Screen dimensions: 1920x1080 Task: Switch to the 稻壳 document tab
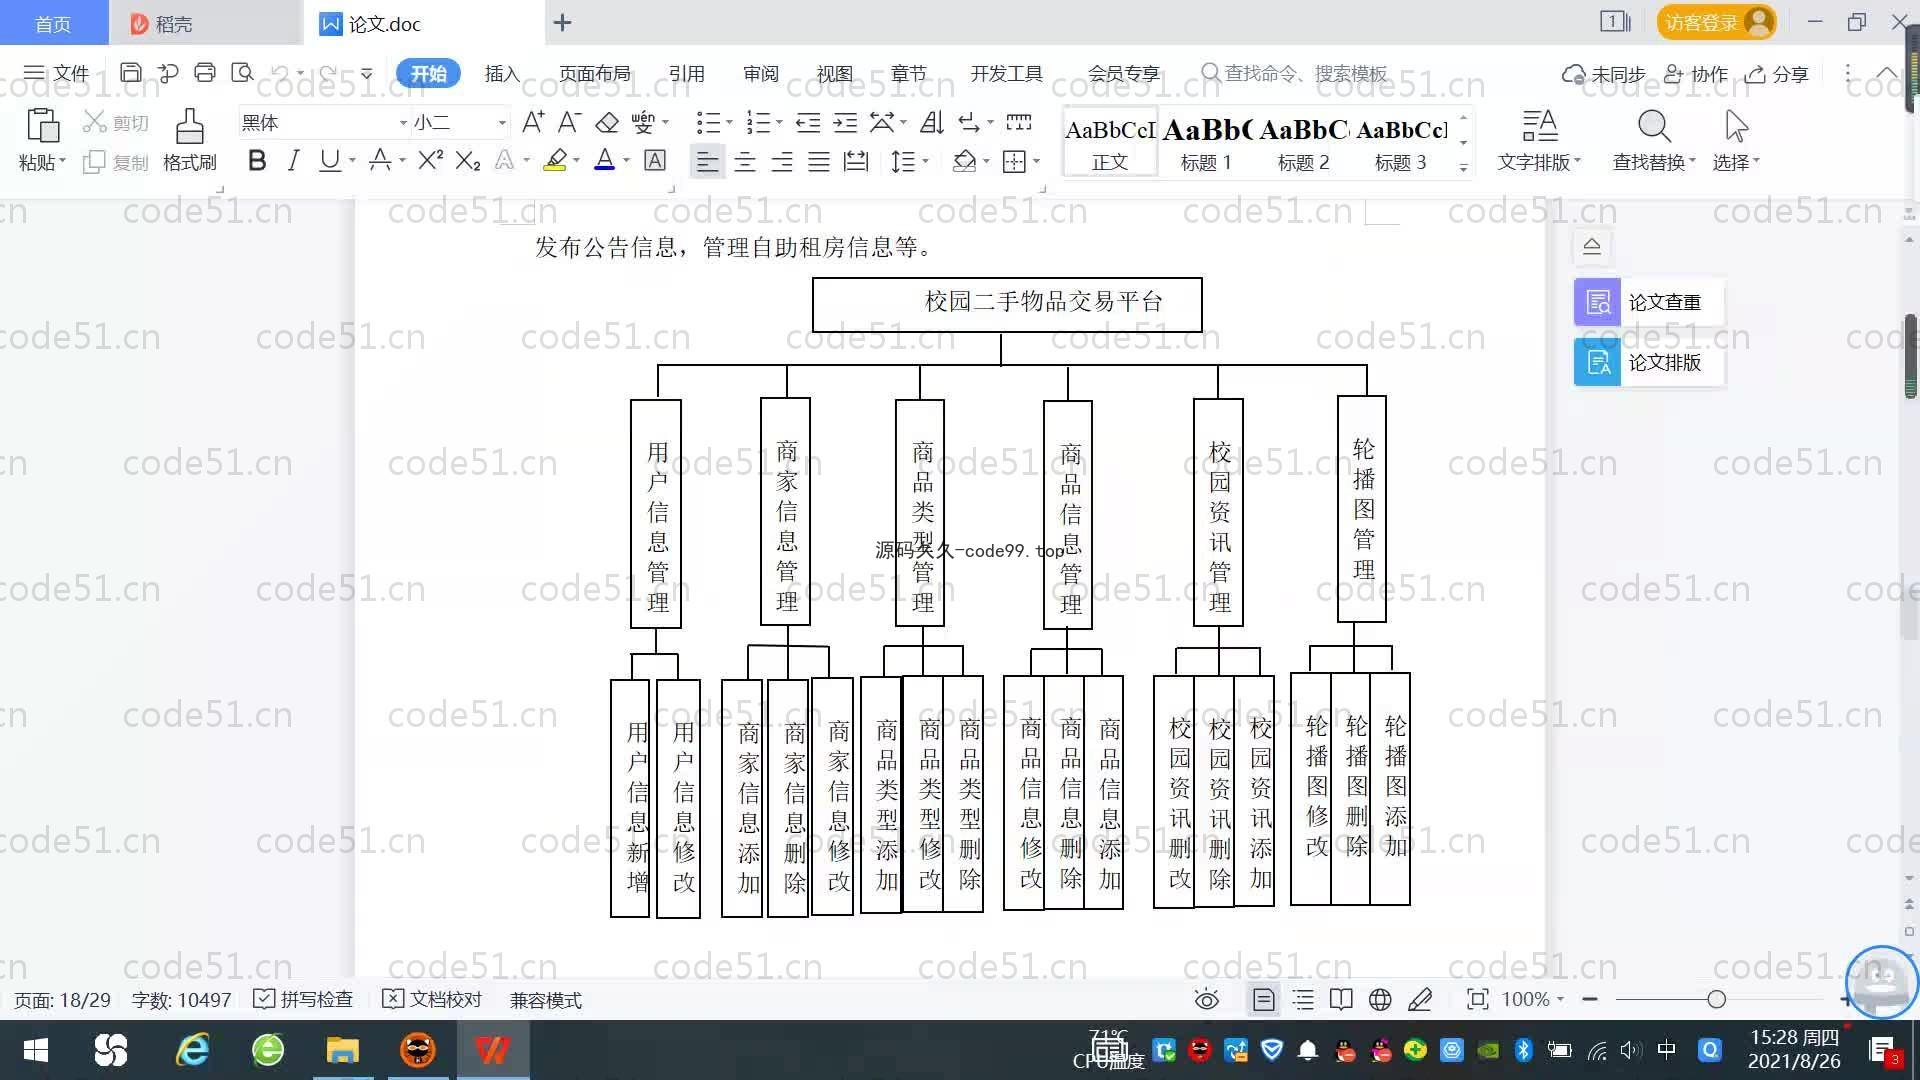point(205,23)
